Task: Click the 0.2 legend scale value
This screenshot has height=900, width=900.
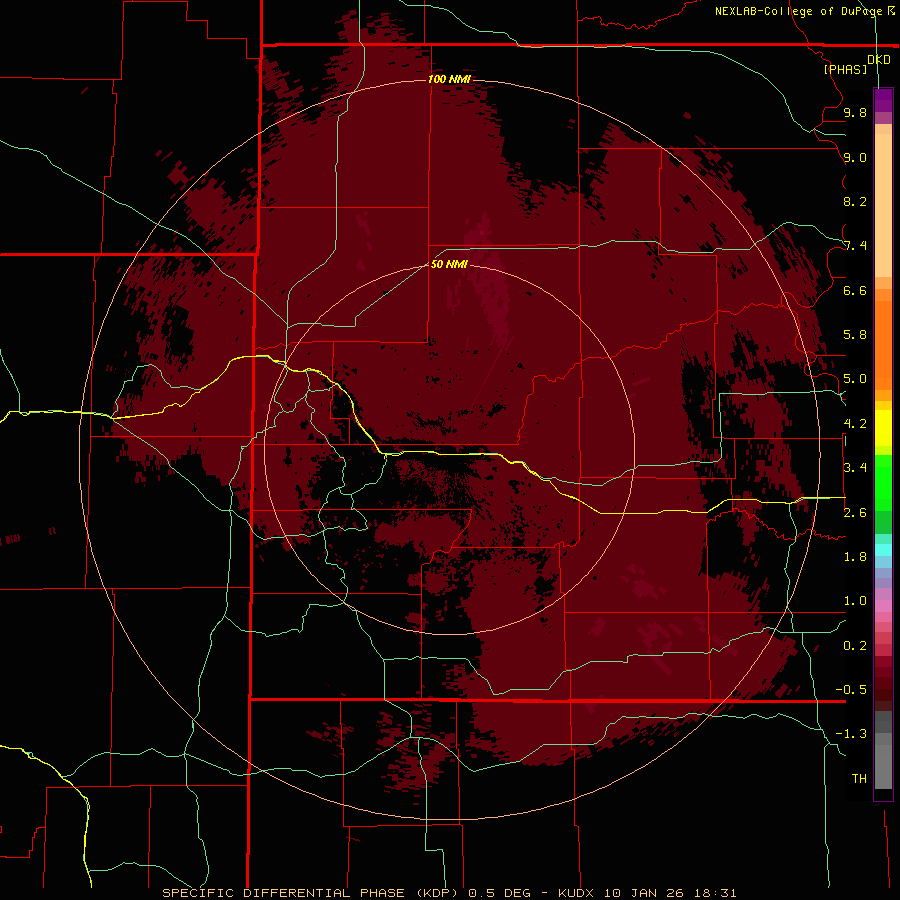Action: point(855,646)
